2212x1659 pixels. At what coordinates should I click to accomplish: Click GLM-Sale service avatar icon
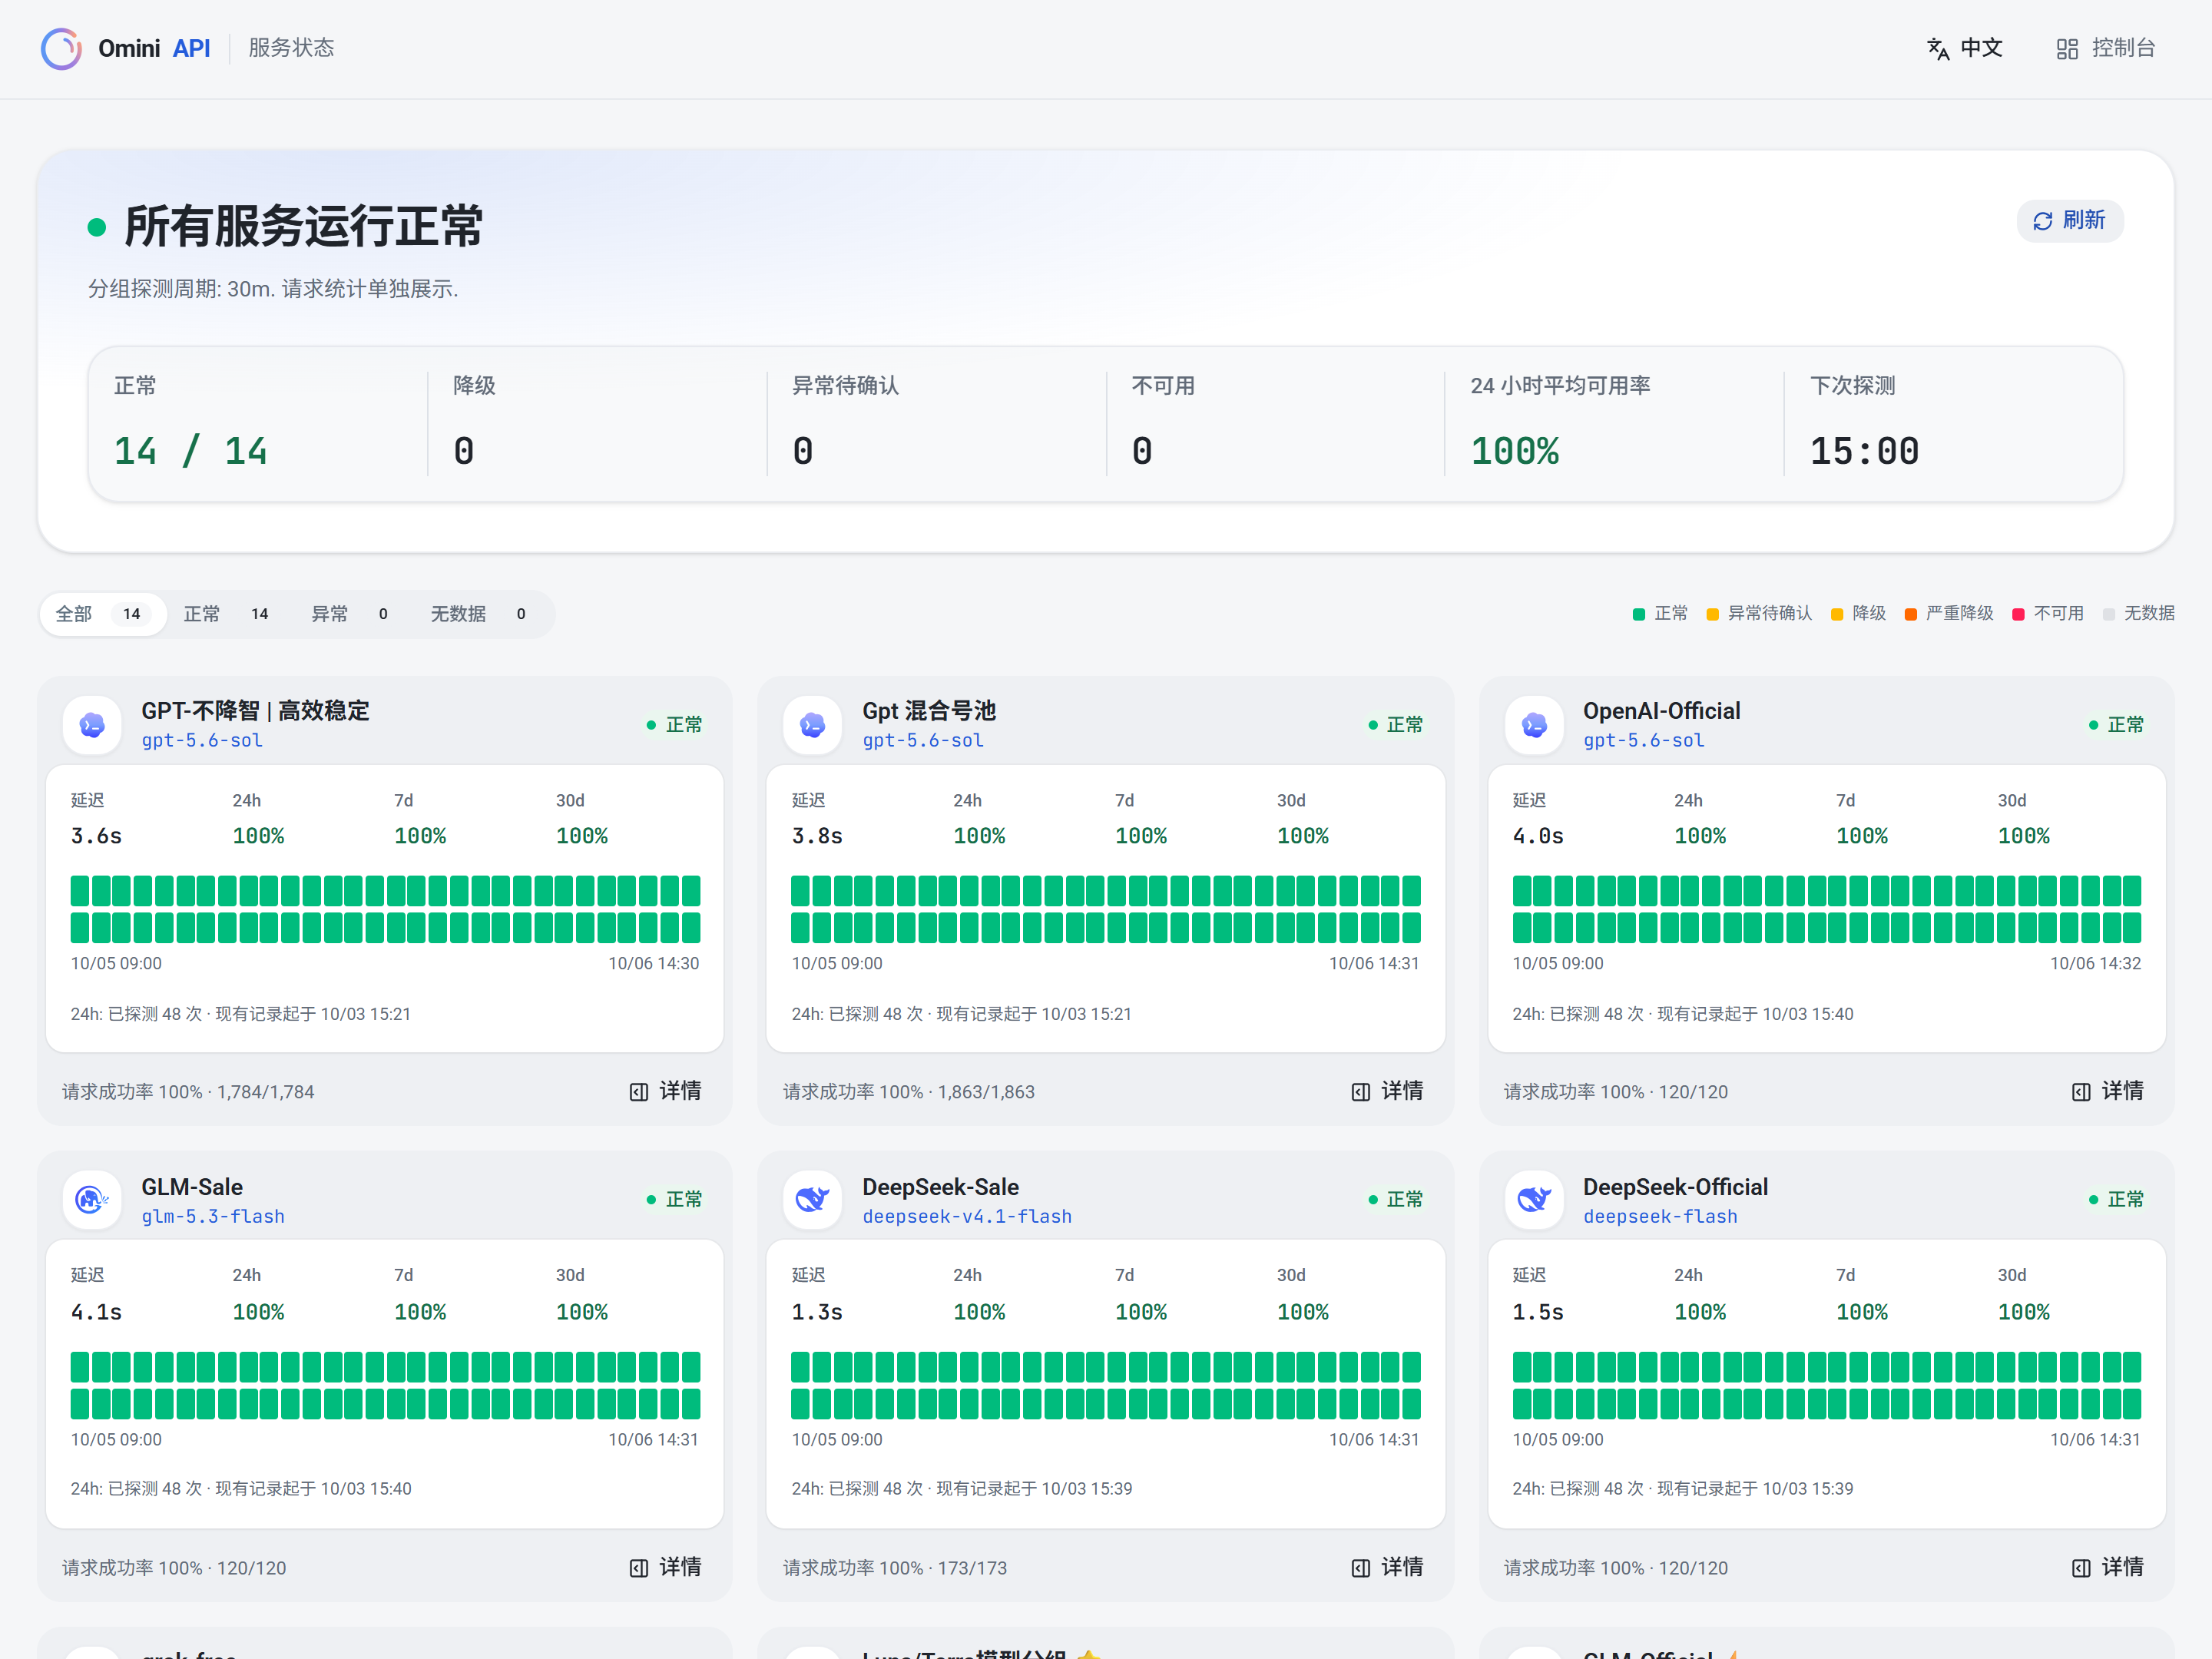pyautogui.click(x=92, y=1199)
